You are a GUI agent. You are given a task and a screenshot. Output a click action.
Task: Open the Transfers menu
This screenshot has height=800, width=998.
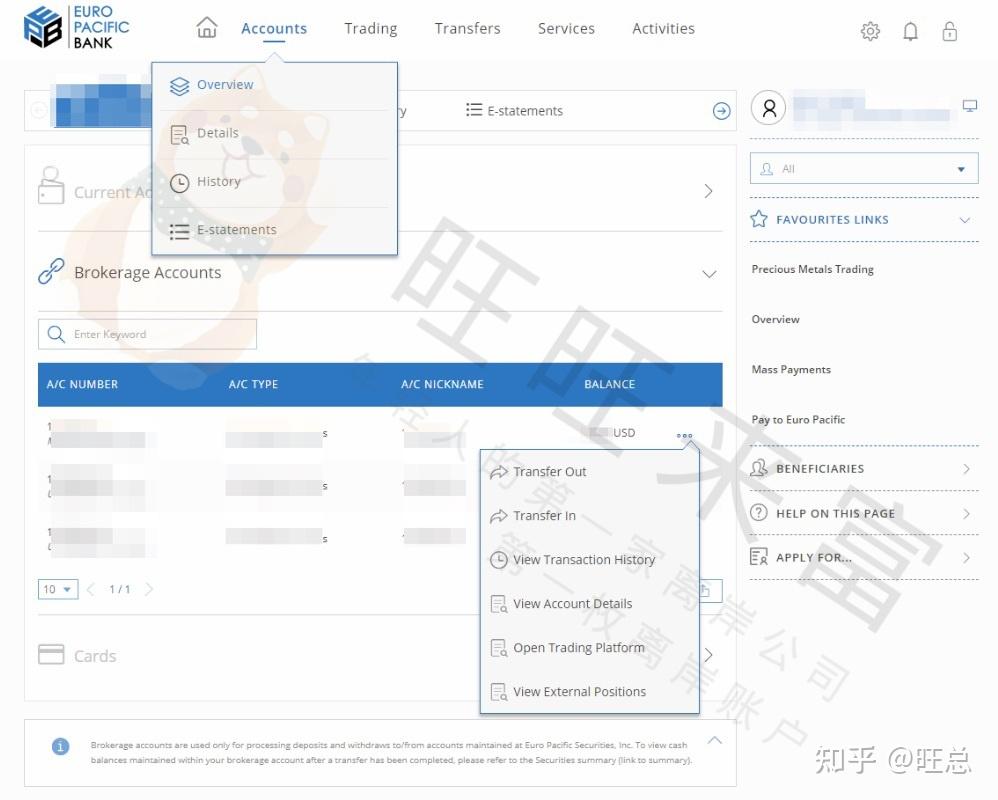(467, 29)
